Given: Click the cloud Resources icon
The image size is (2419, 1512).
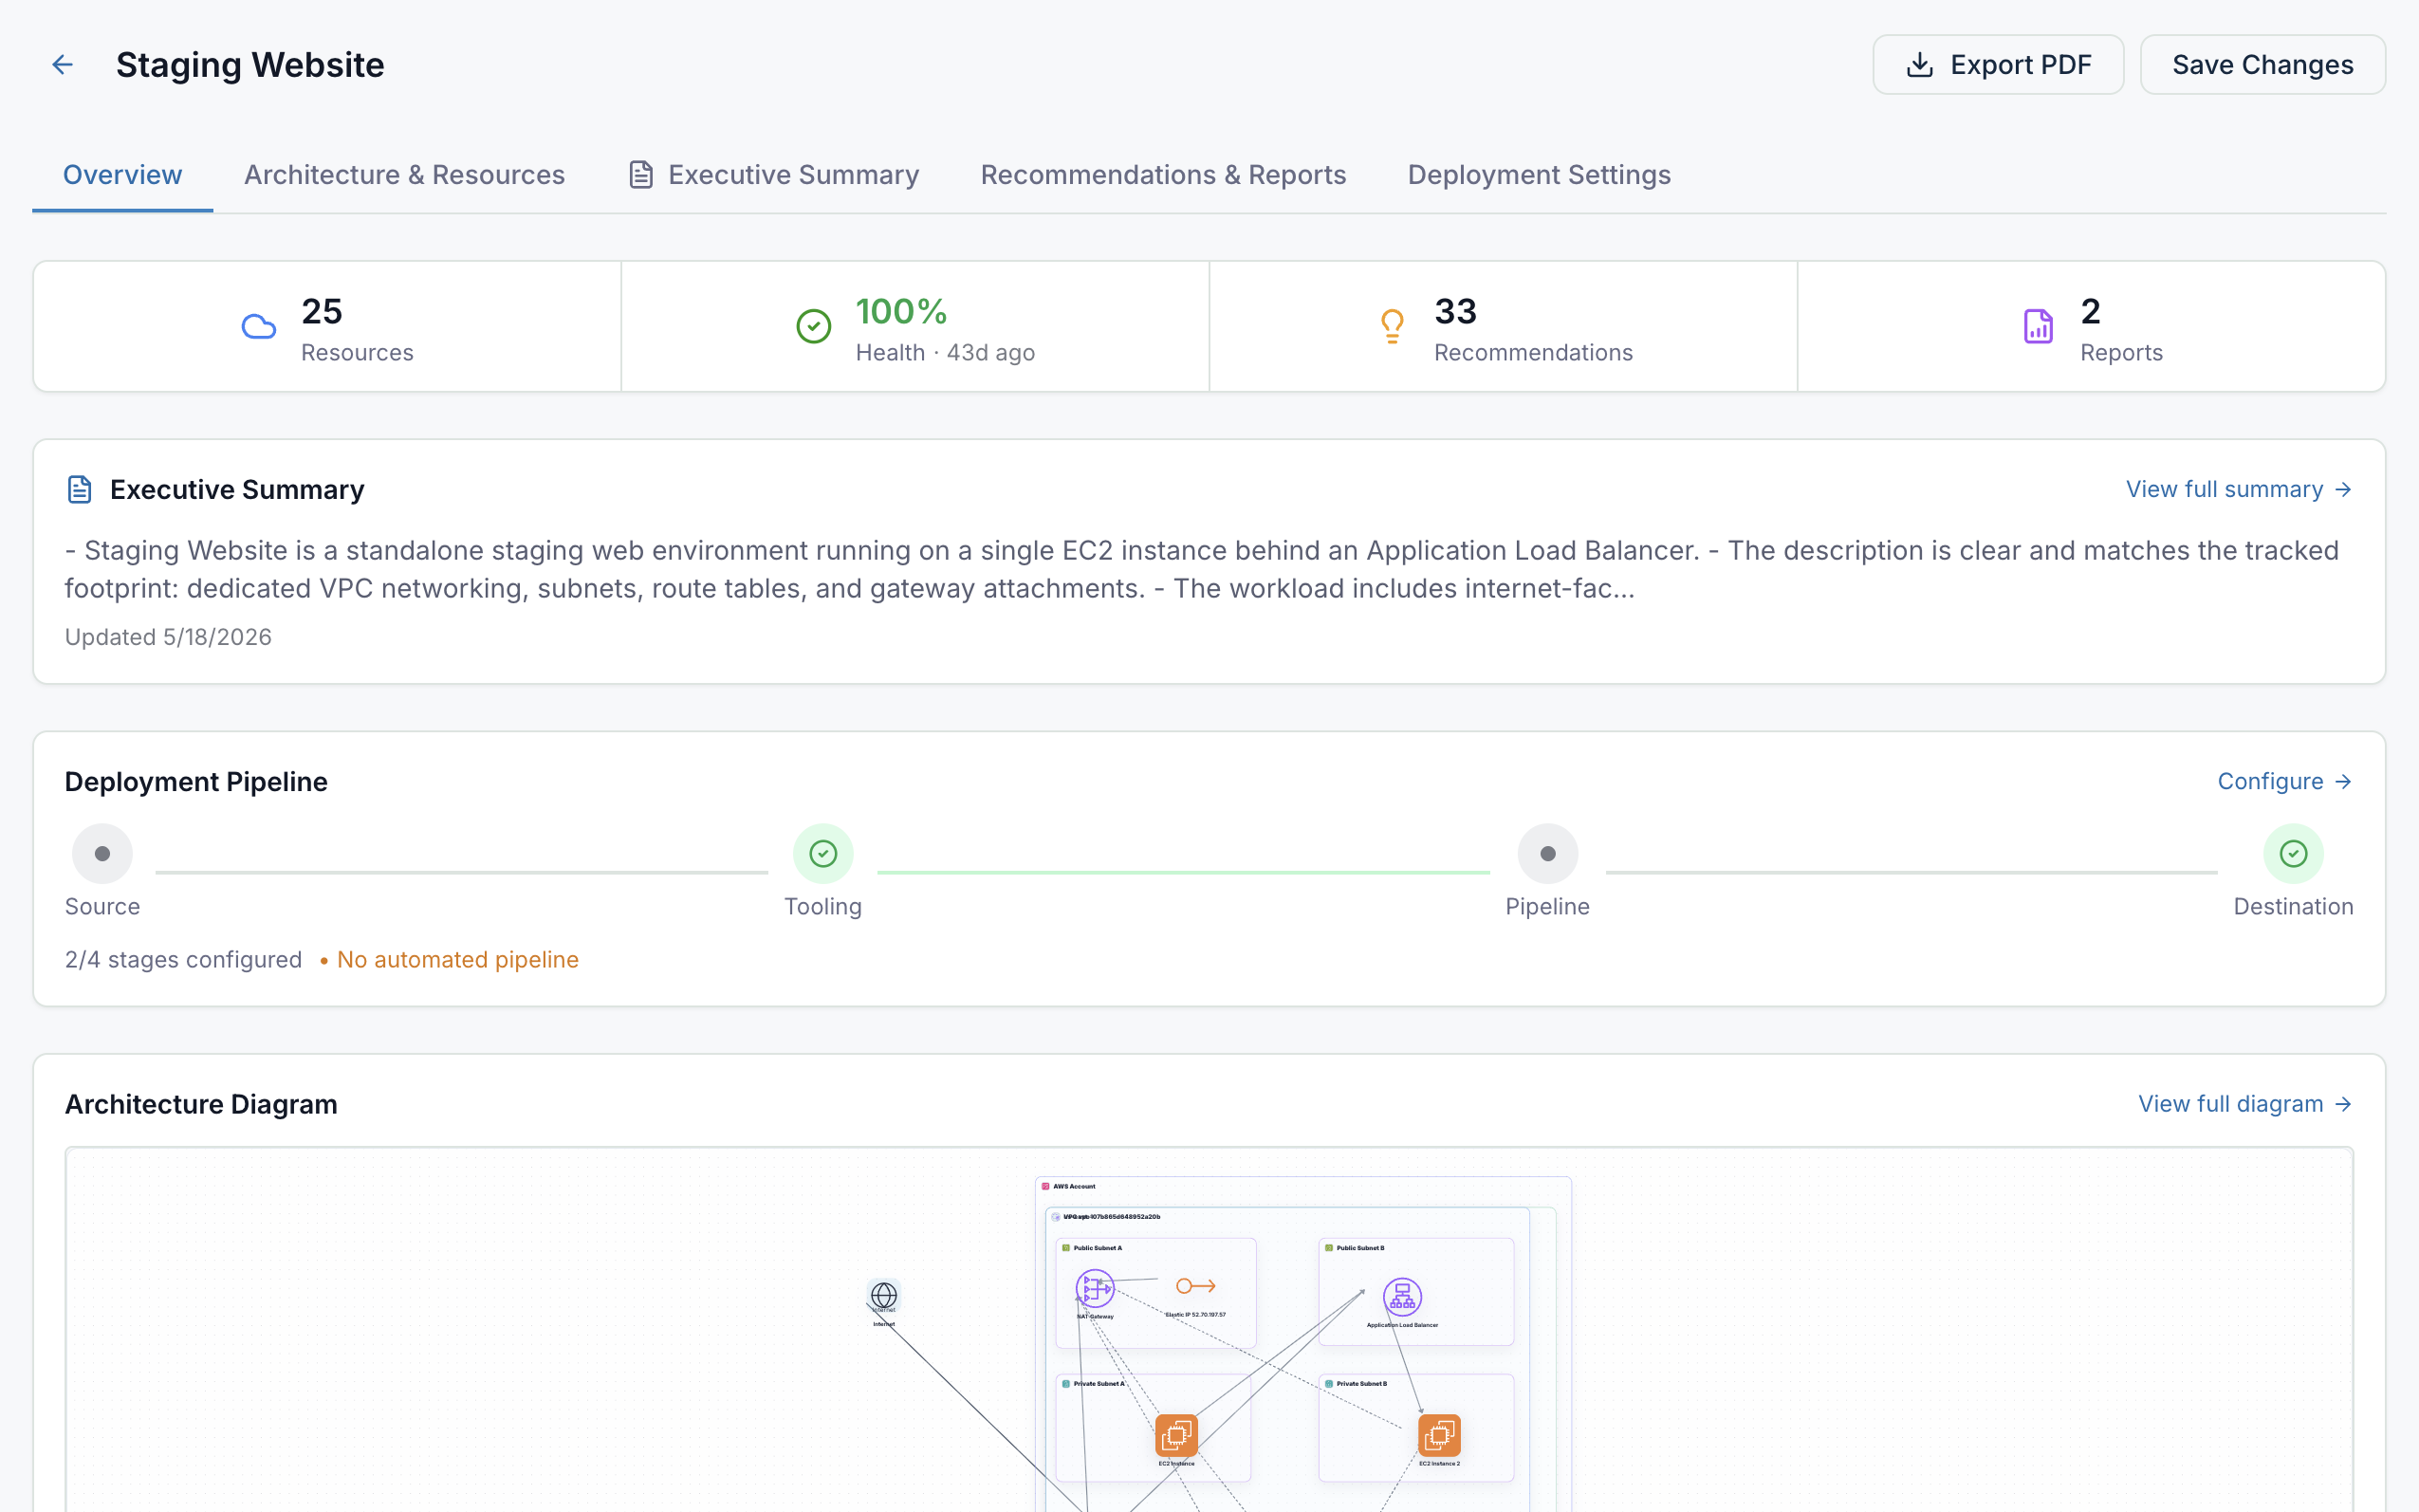Looking at the screenshot, I should click(259, 326).
